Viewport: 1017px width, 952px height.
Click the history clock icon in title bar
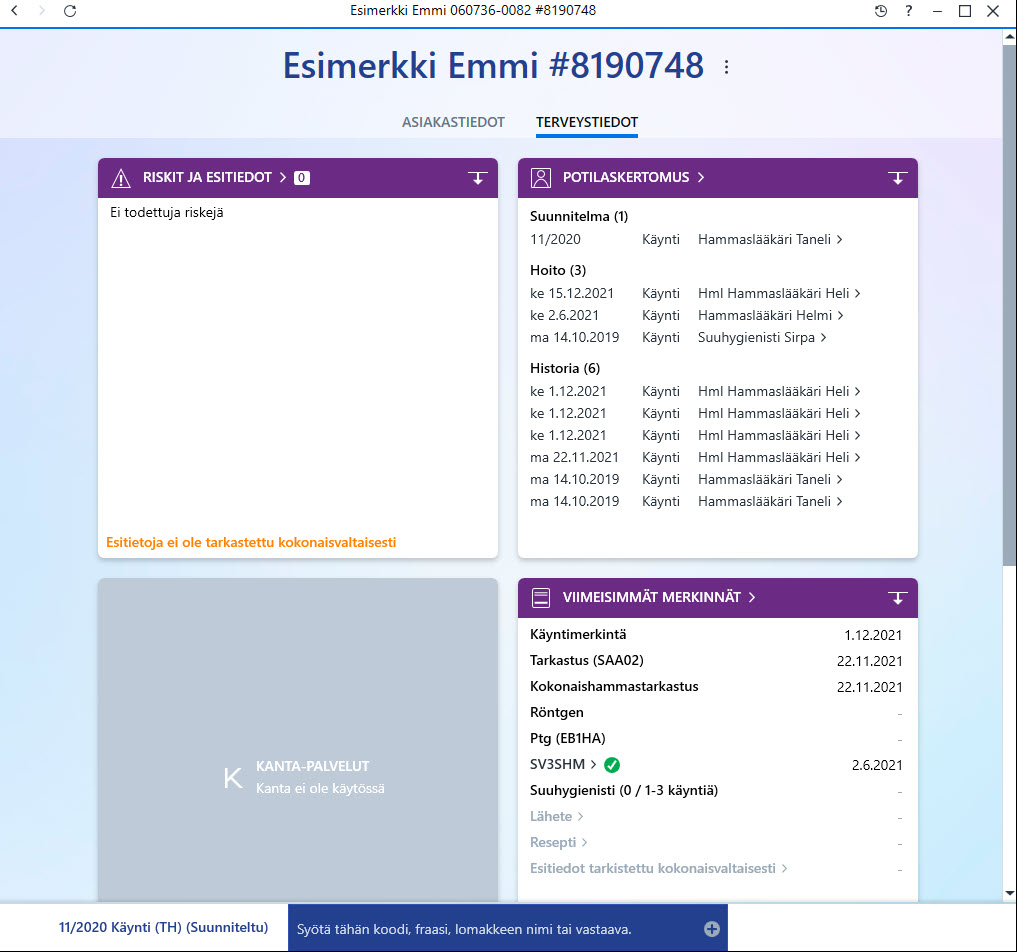[880, 10]
